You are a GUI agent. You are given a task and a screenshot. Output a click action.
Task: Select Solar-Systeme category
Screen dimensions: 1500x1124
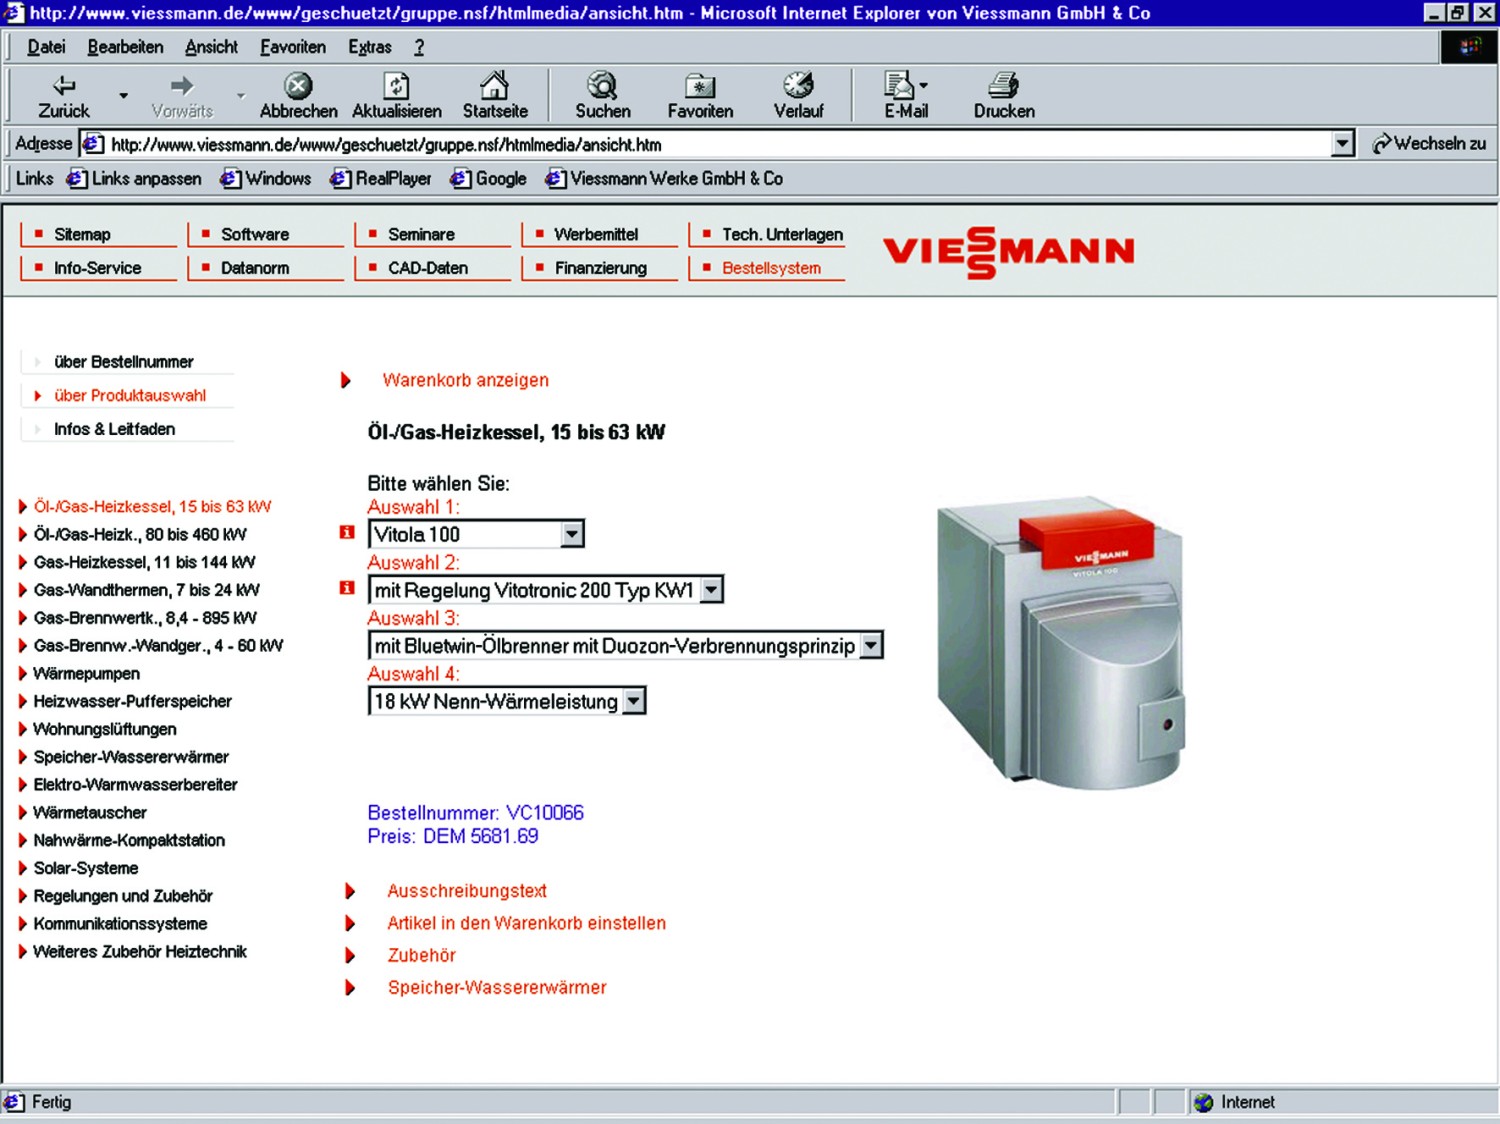86,868
